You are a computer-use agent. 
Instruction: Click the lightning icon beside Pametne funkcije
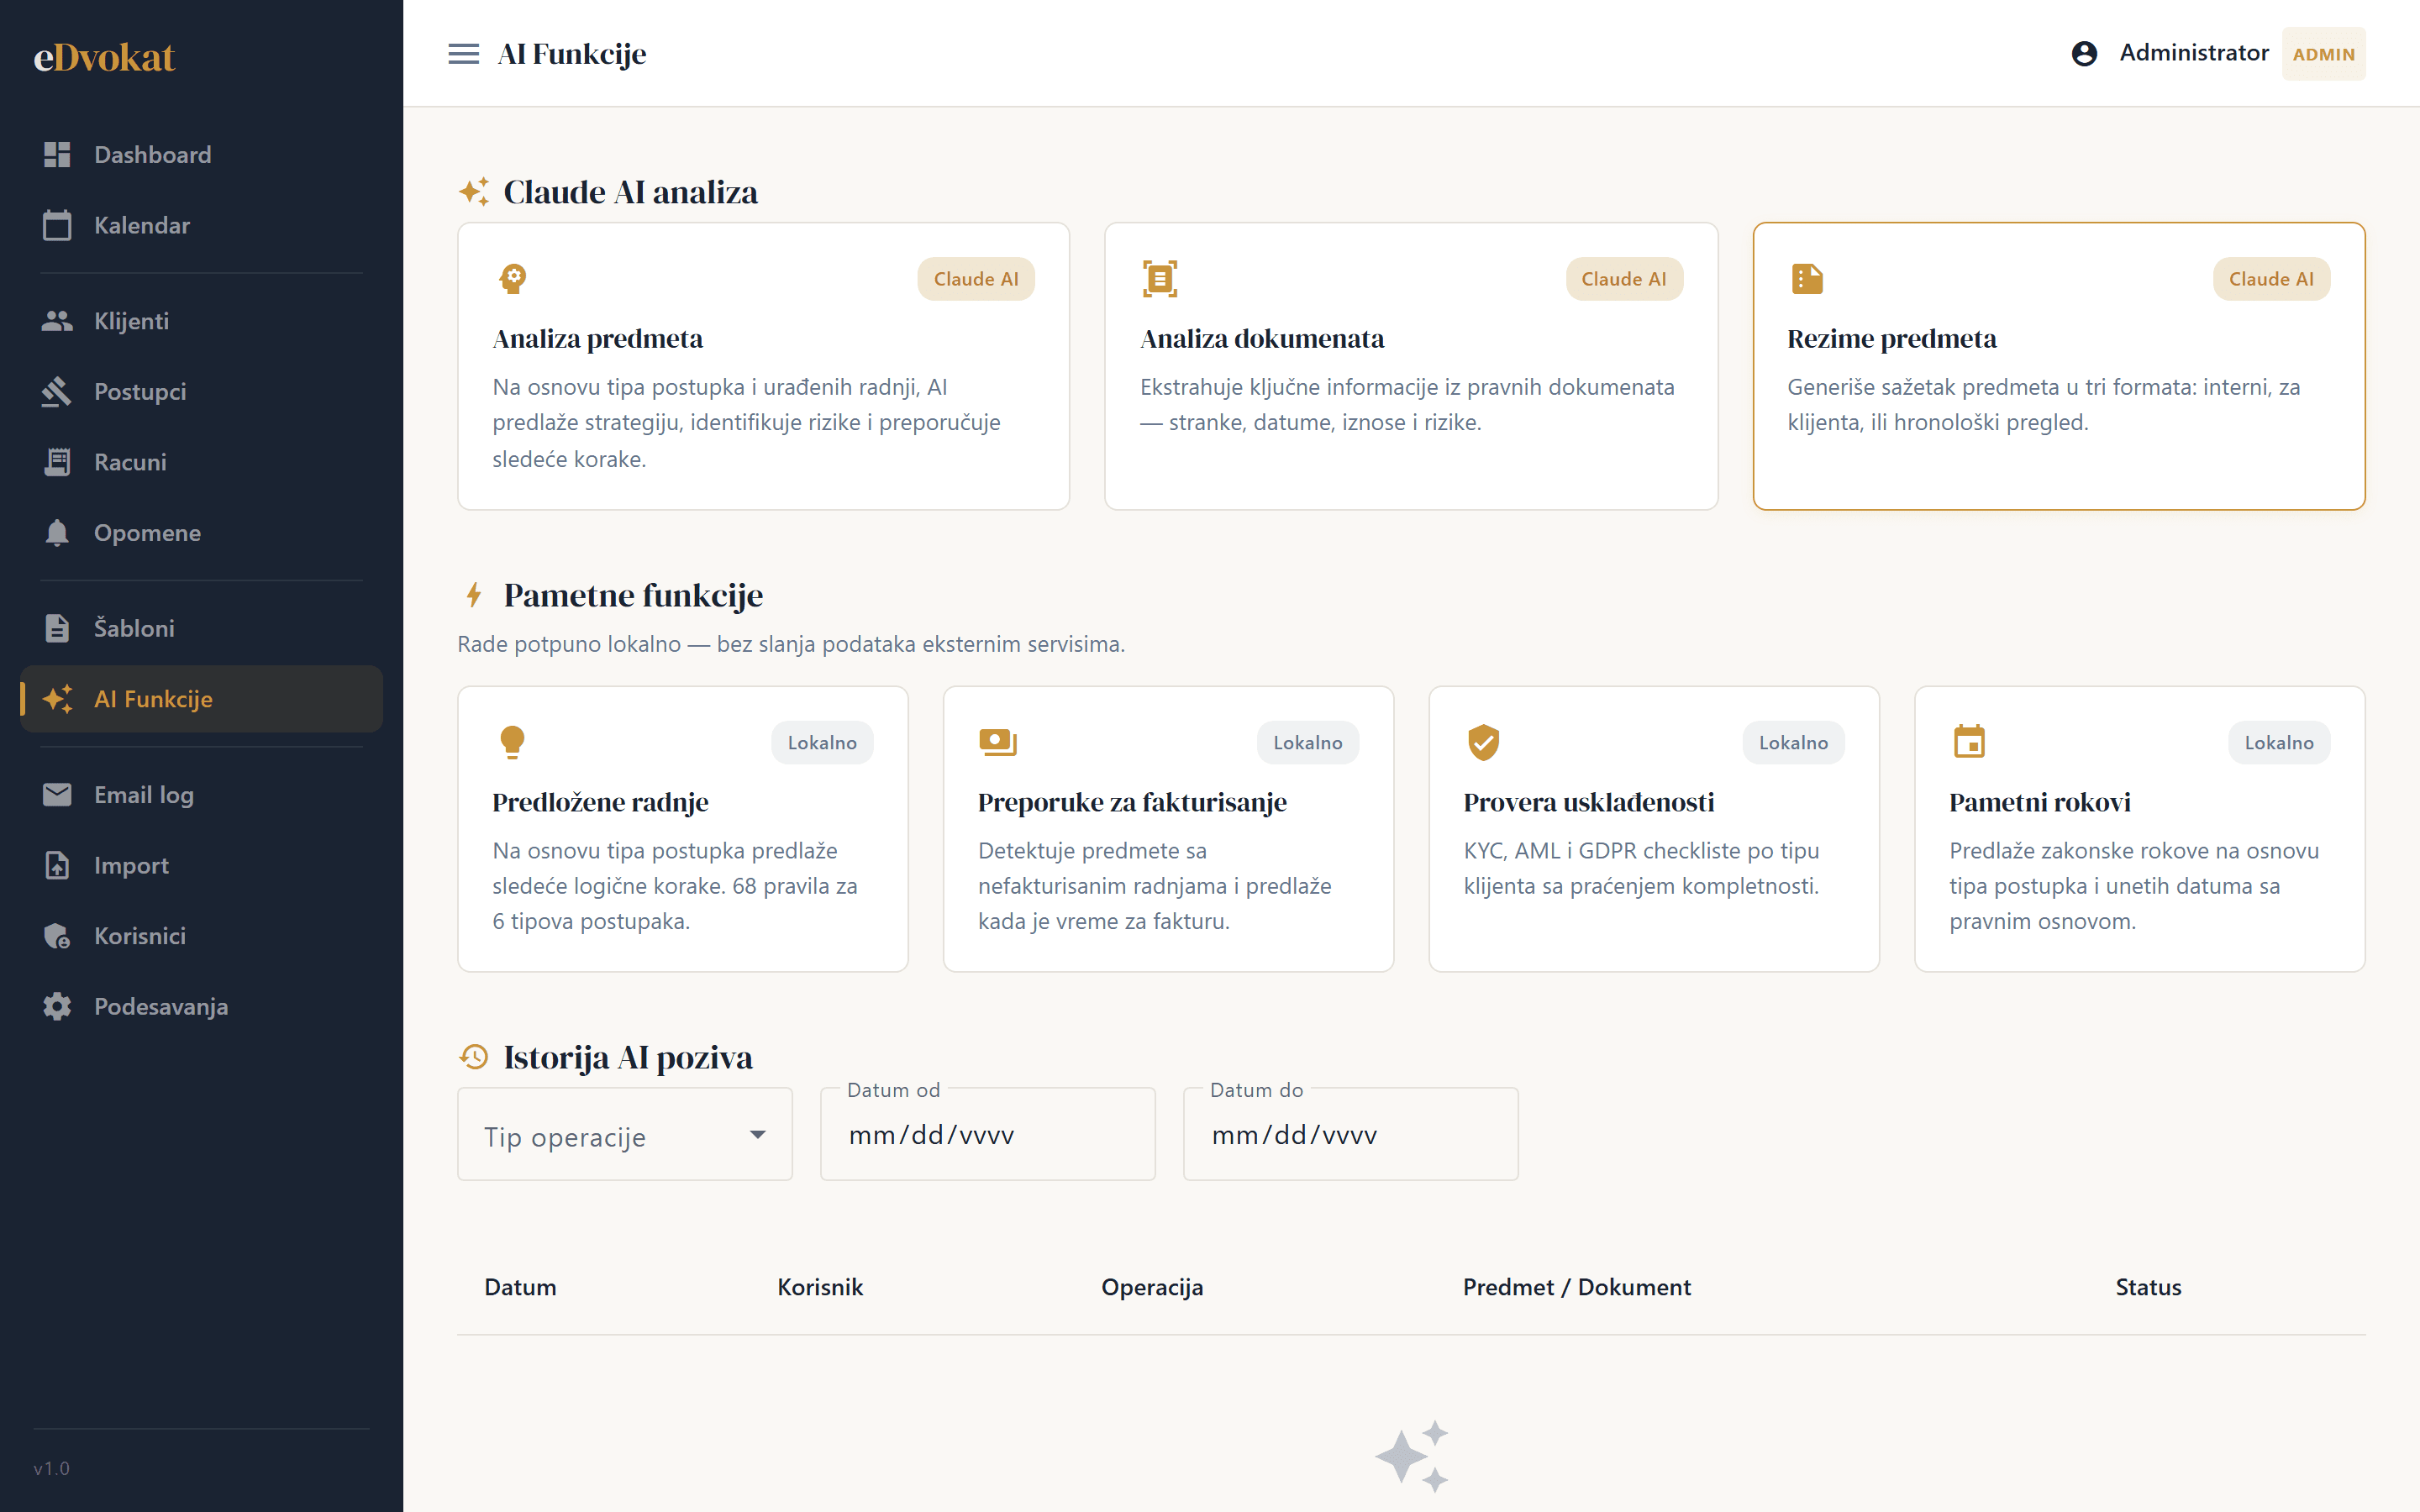(x=474, y=595)
